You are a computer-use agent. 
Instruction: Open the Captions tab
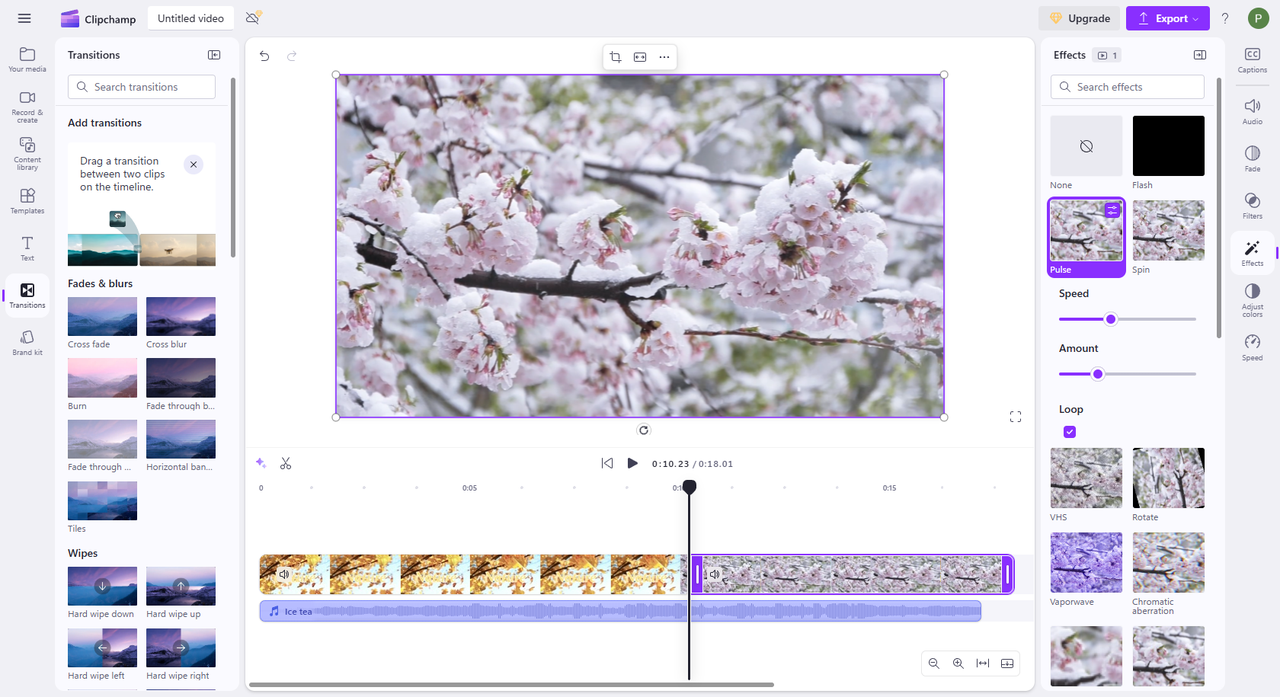1252,60
